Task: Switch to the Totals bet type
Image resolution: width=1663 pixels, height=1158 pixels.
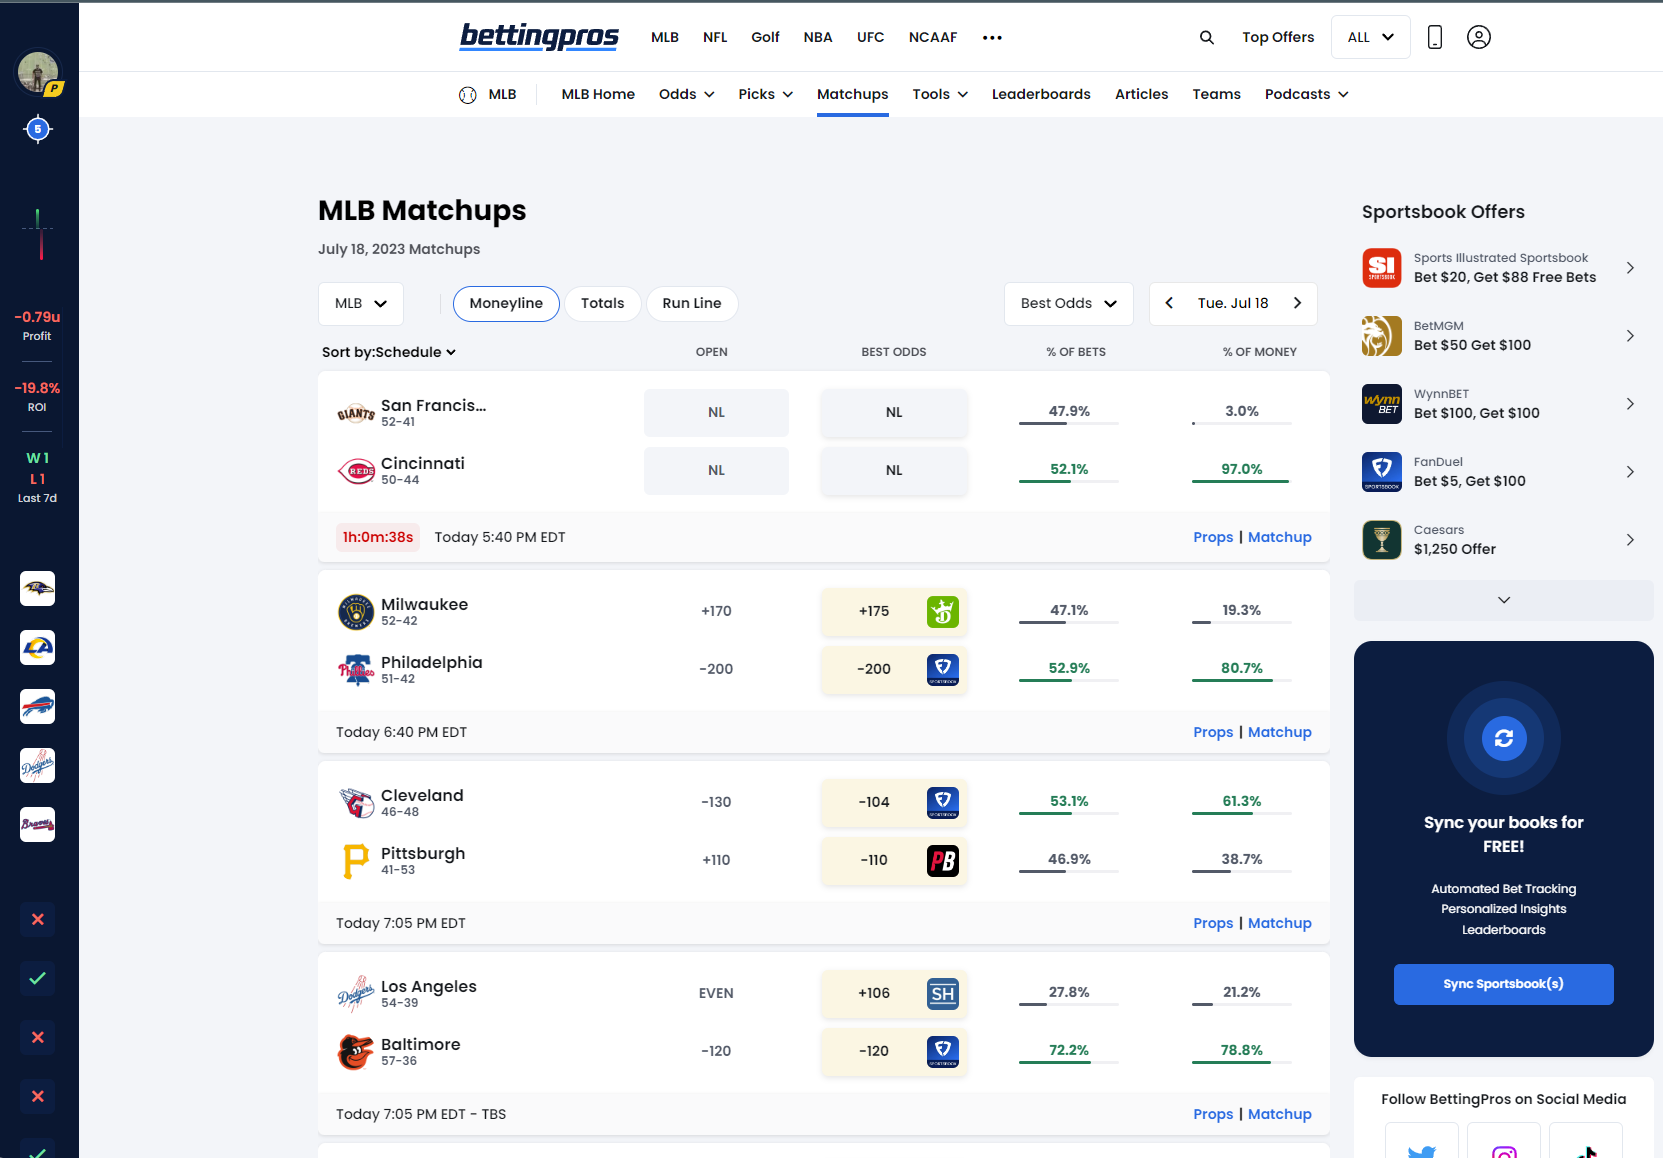Action: [x=602, y=304]
